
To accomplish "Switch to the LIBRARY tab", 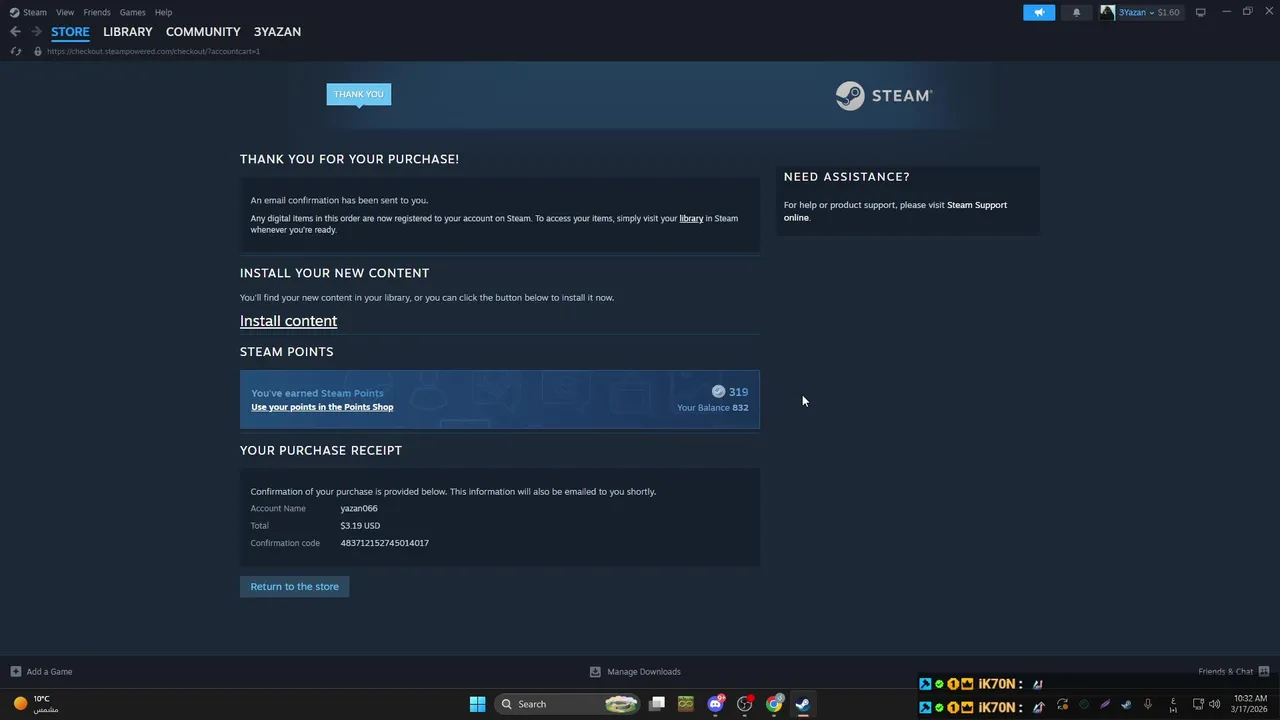I will [128, 32].
